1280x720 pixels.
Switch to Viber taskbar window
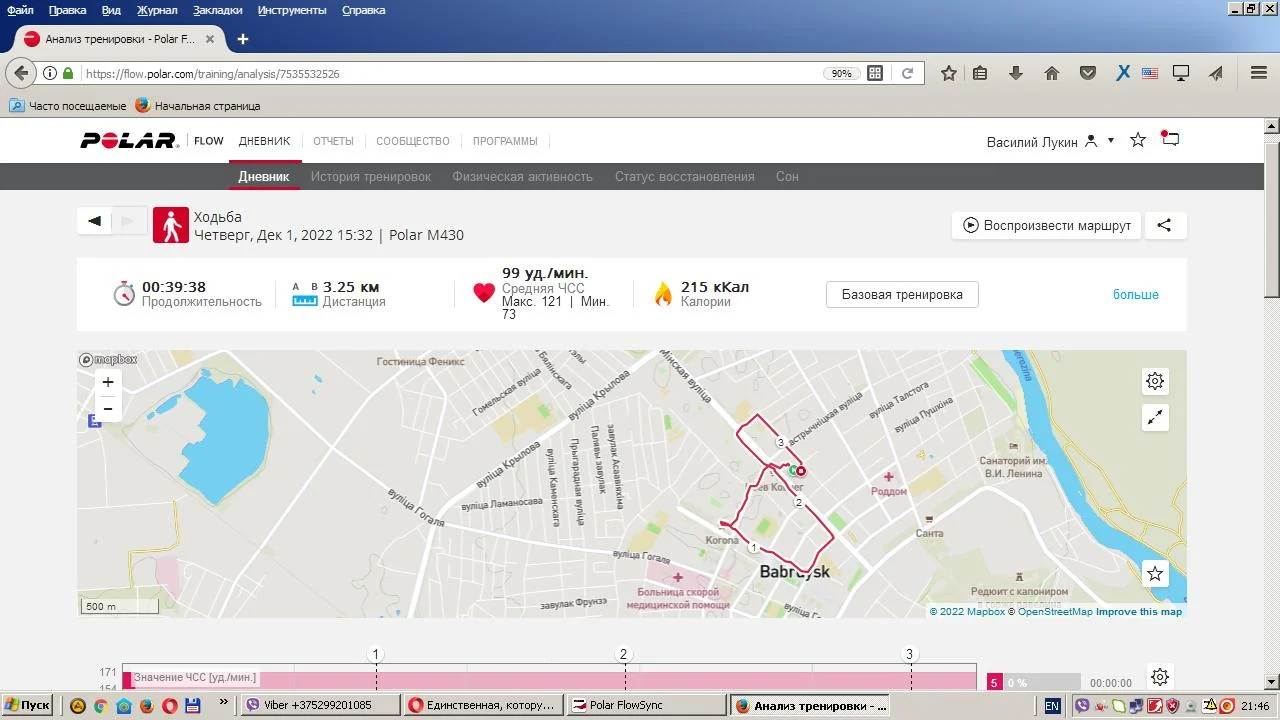(x=322, y=705)
